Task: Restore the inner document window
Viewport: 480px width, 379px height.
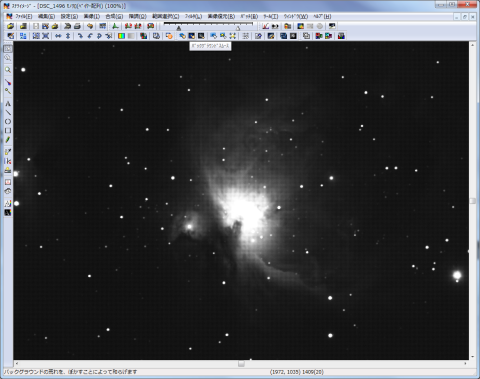Action: coord(465,16)
